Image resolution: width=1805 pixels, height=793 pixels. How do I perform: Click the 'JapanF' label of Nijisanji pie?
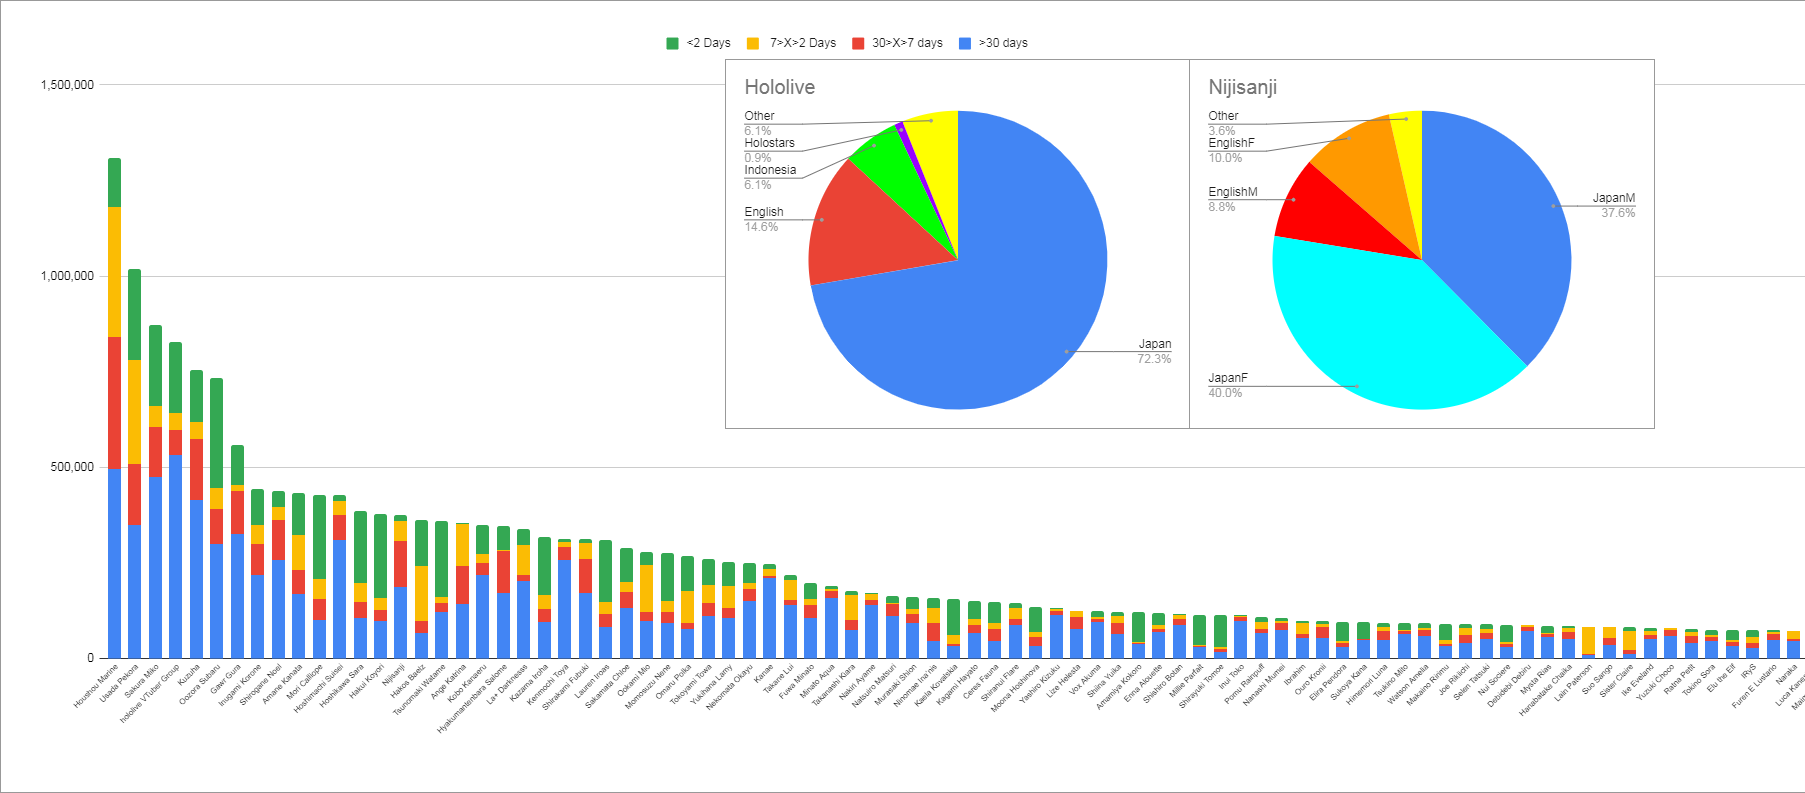point(1228,378)
